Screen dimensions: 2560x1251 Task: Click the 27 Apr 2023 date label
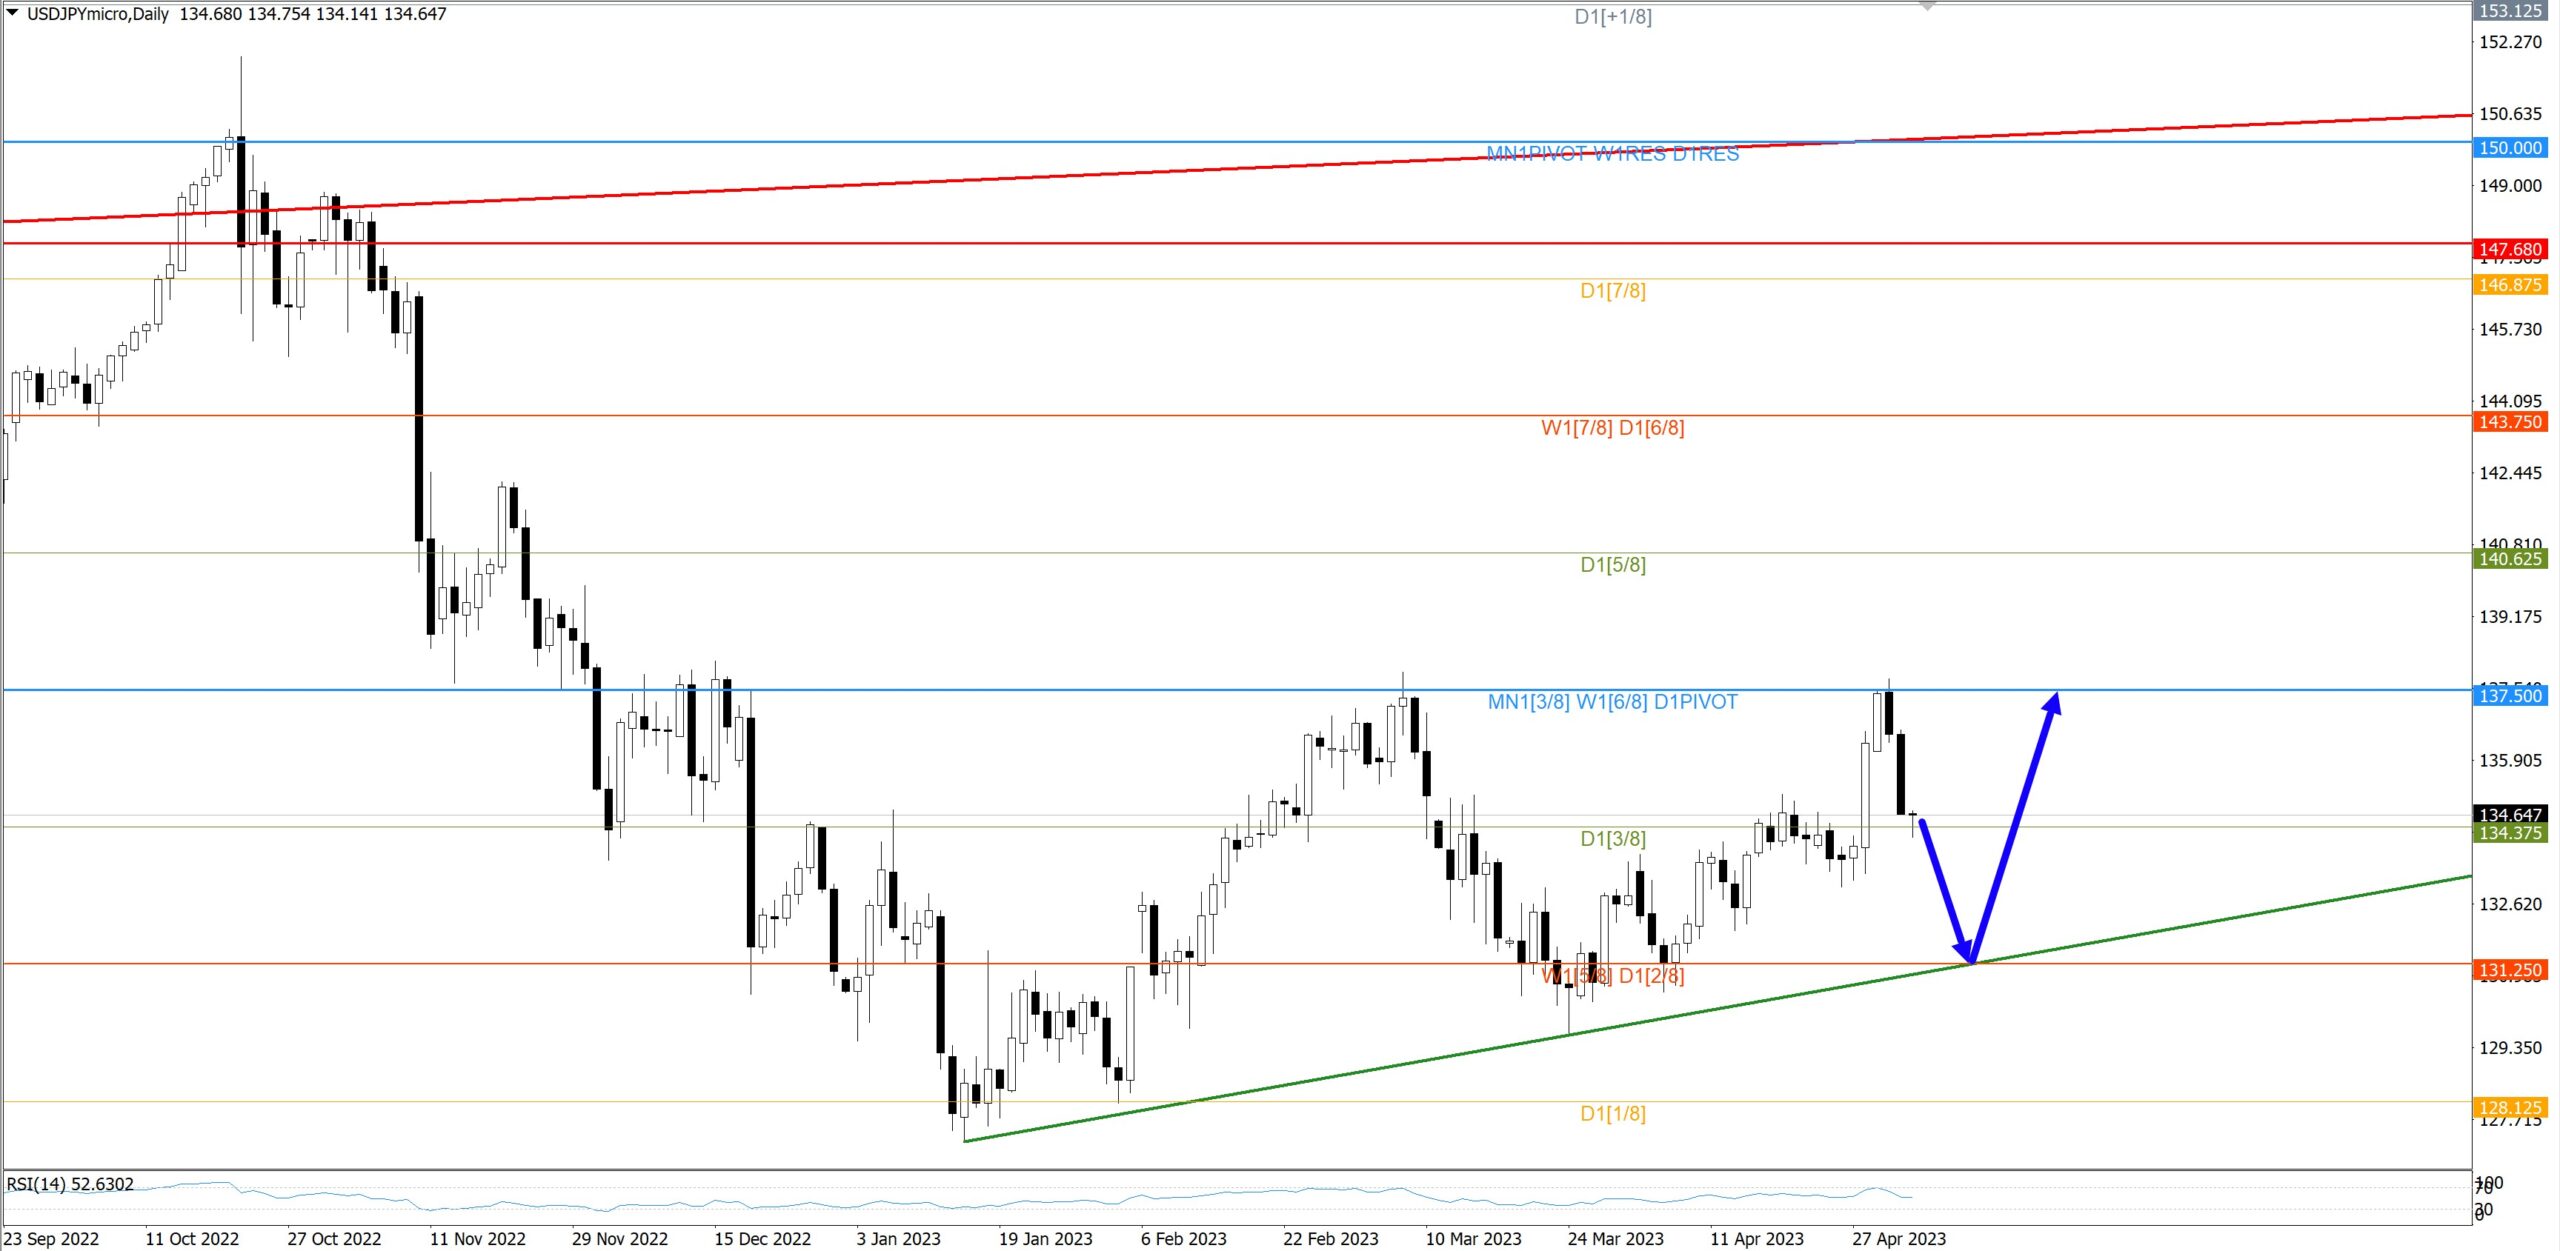pyautogui.click(x=1898, y=1239)
